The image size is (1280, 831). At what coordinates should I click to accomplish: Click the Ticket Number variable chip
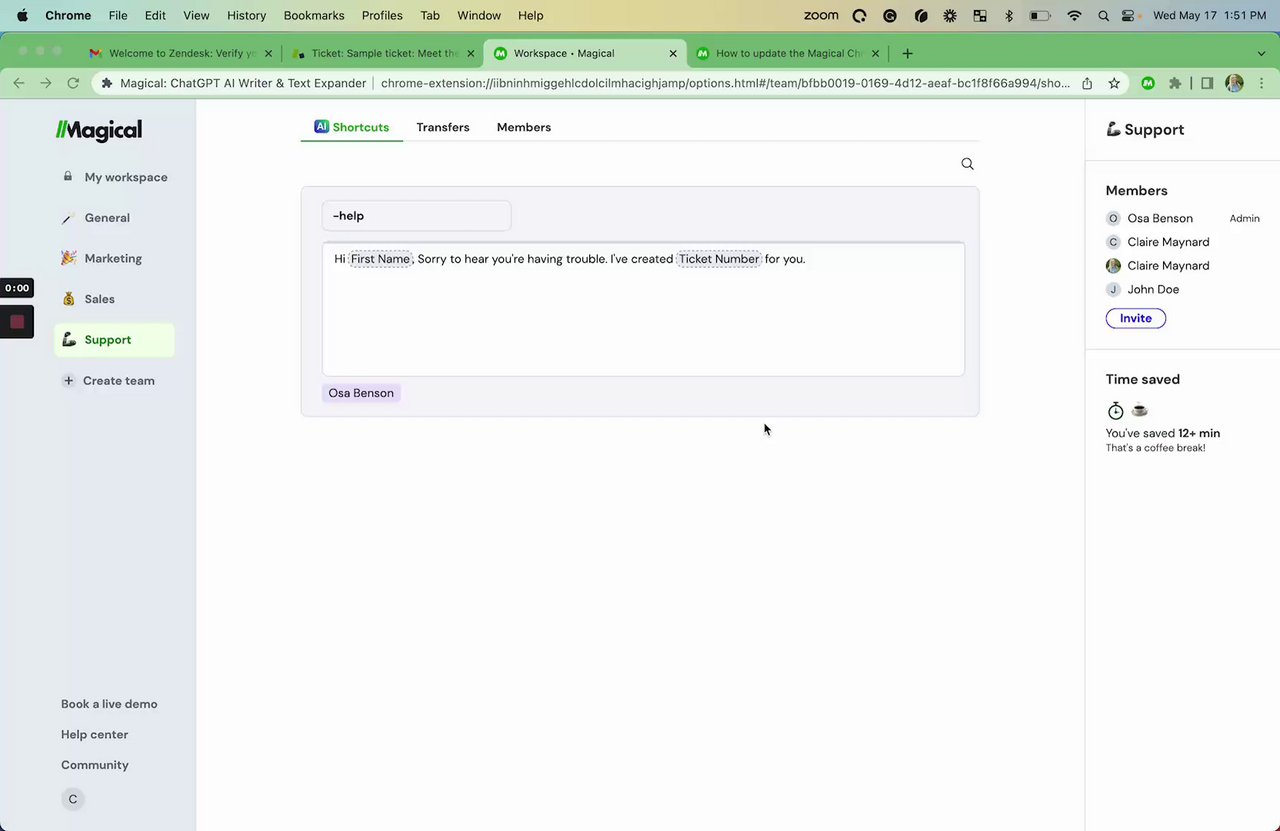coord(719,259)
